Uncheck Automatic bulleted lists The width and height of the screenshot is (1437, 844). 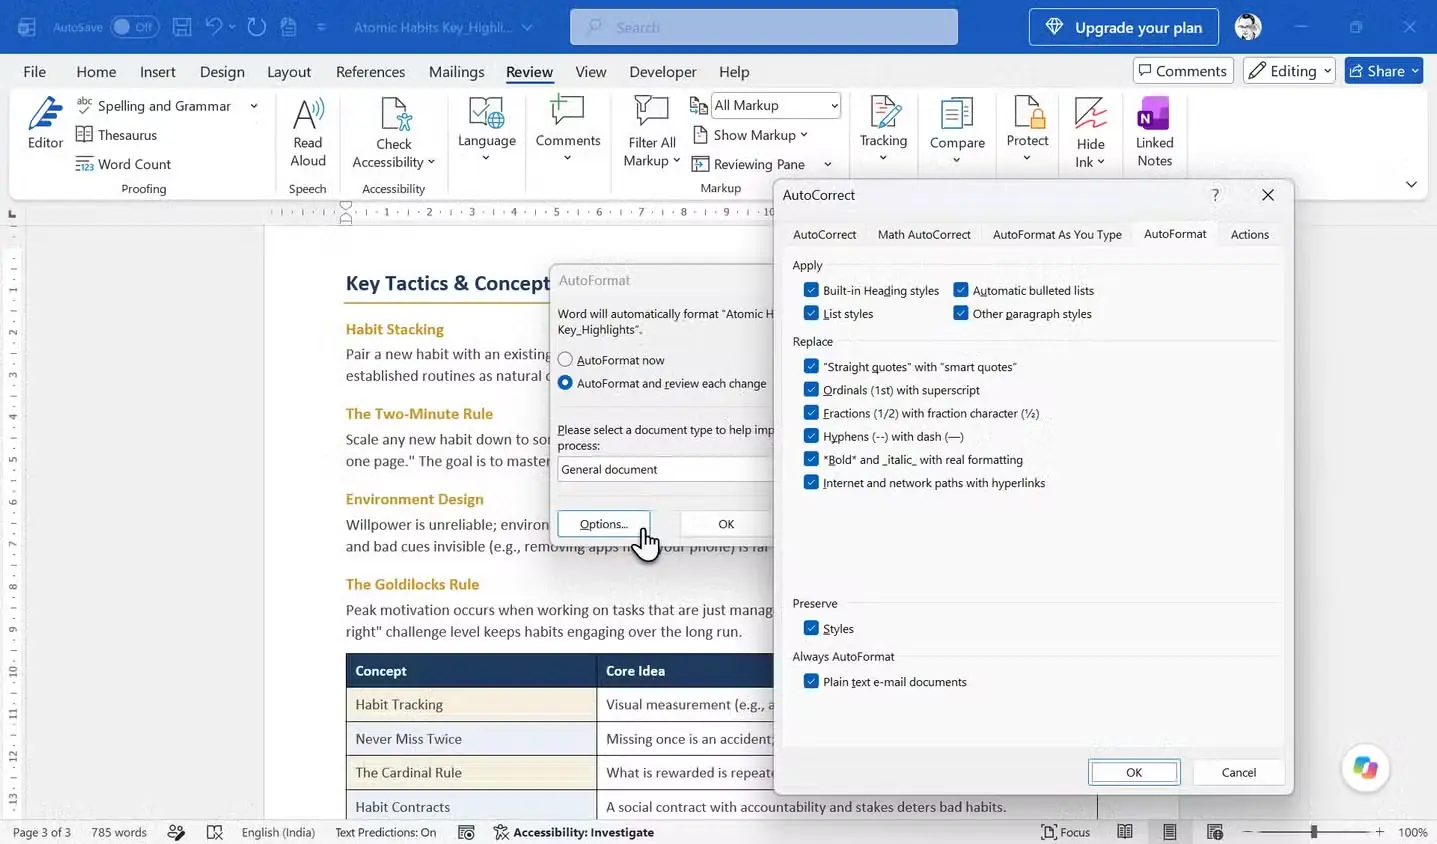tap(961, 290)
